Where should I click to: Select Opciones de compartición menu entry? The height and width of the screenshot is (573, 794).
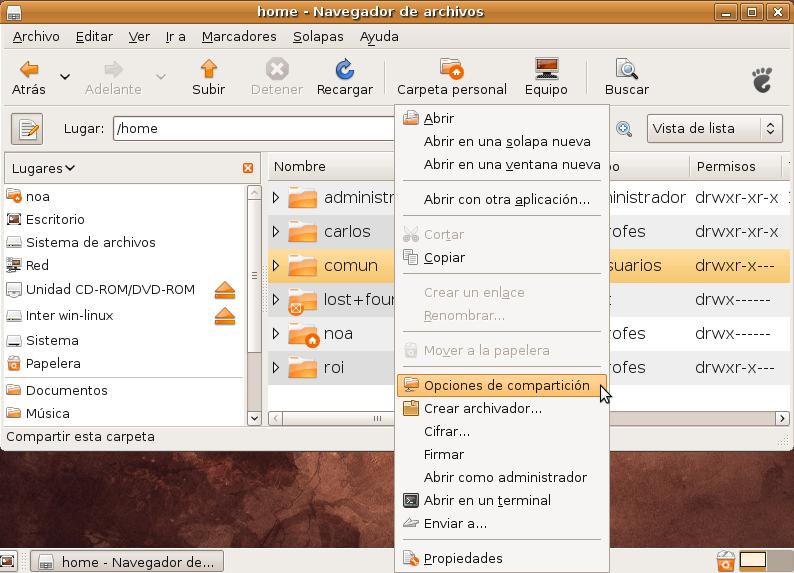tap(506, 385)
